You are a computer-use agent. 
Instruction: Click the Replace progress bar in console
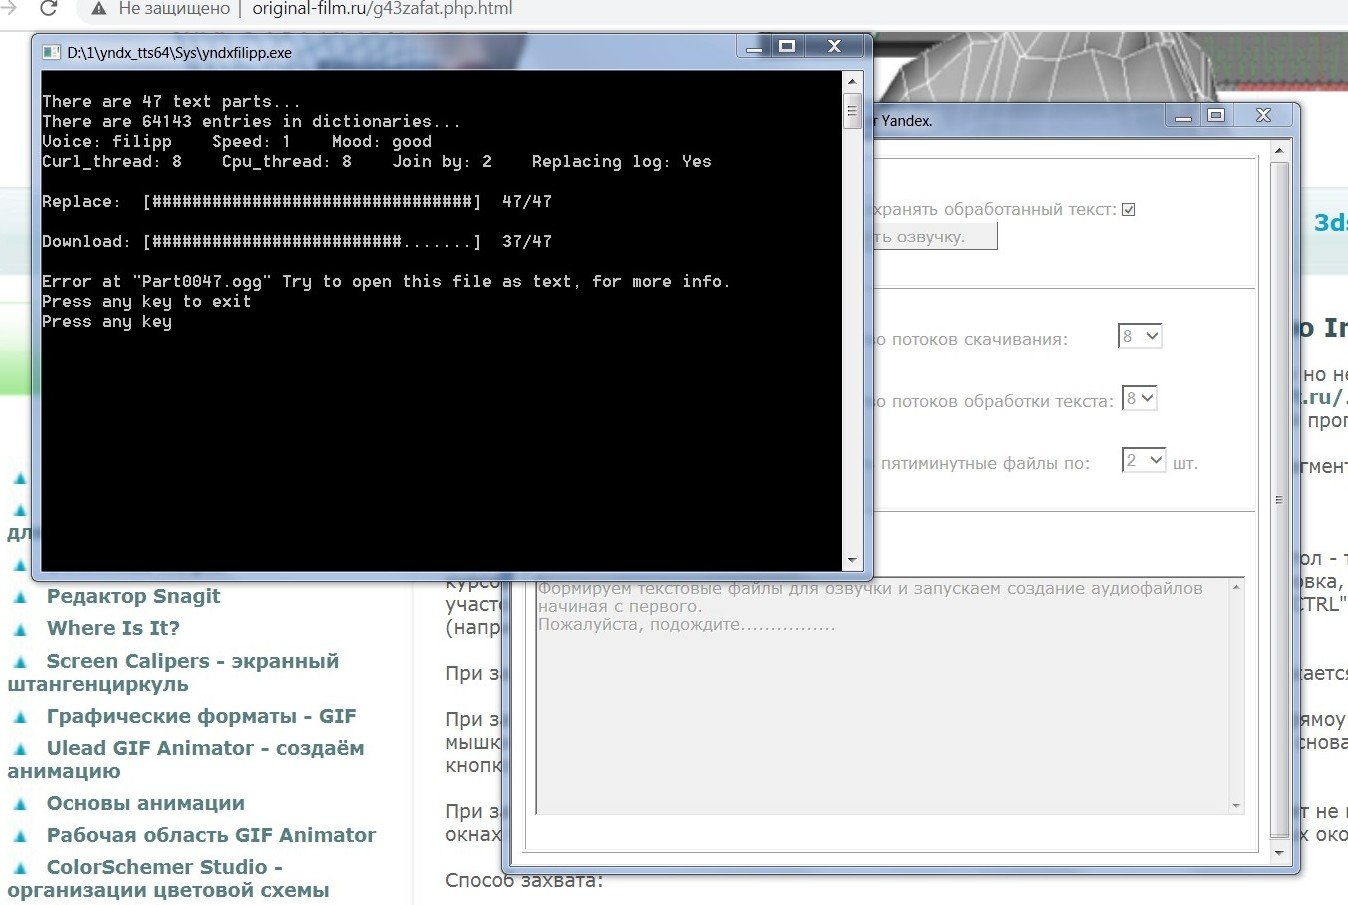coord(312,202)
